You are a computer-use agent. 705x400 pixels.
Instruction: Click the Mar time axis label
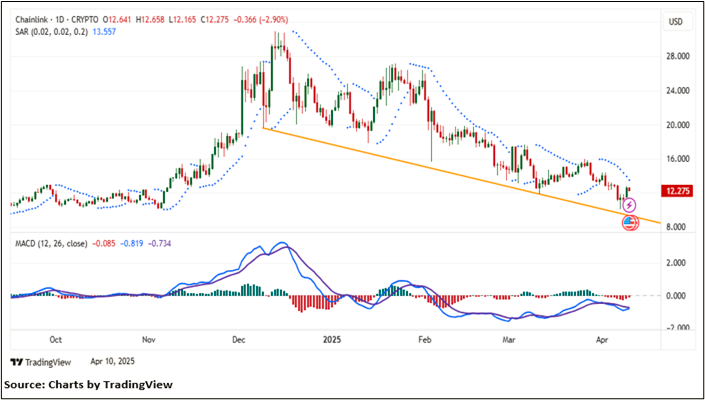pos(509,340)
